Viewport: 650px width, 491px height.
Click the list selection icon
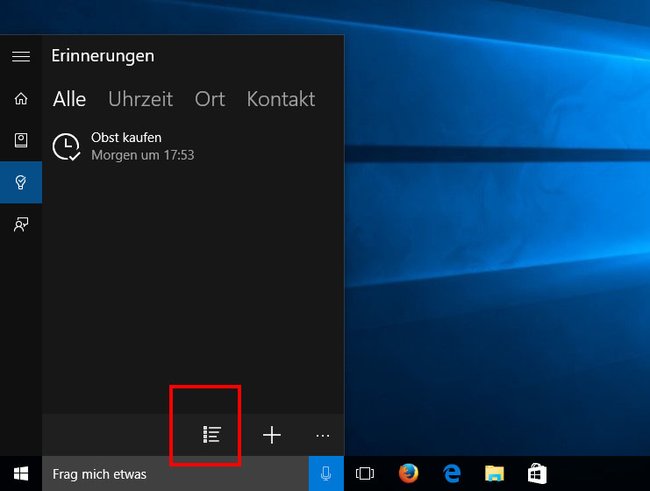pos(212,435)
